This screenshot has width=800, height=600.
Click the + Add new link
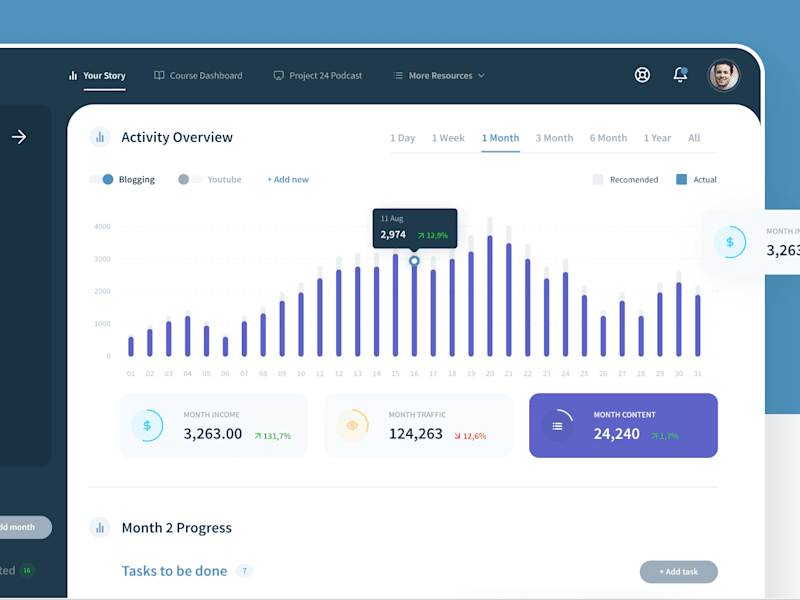[288, 180]
